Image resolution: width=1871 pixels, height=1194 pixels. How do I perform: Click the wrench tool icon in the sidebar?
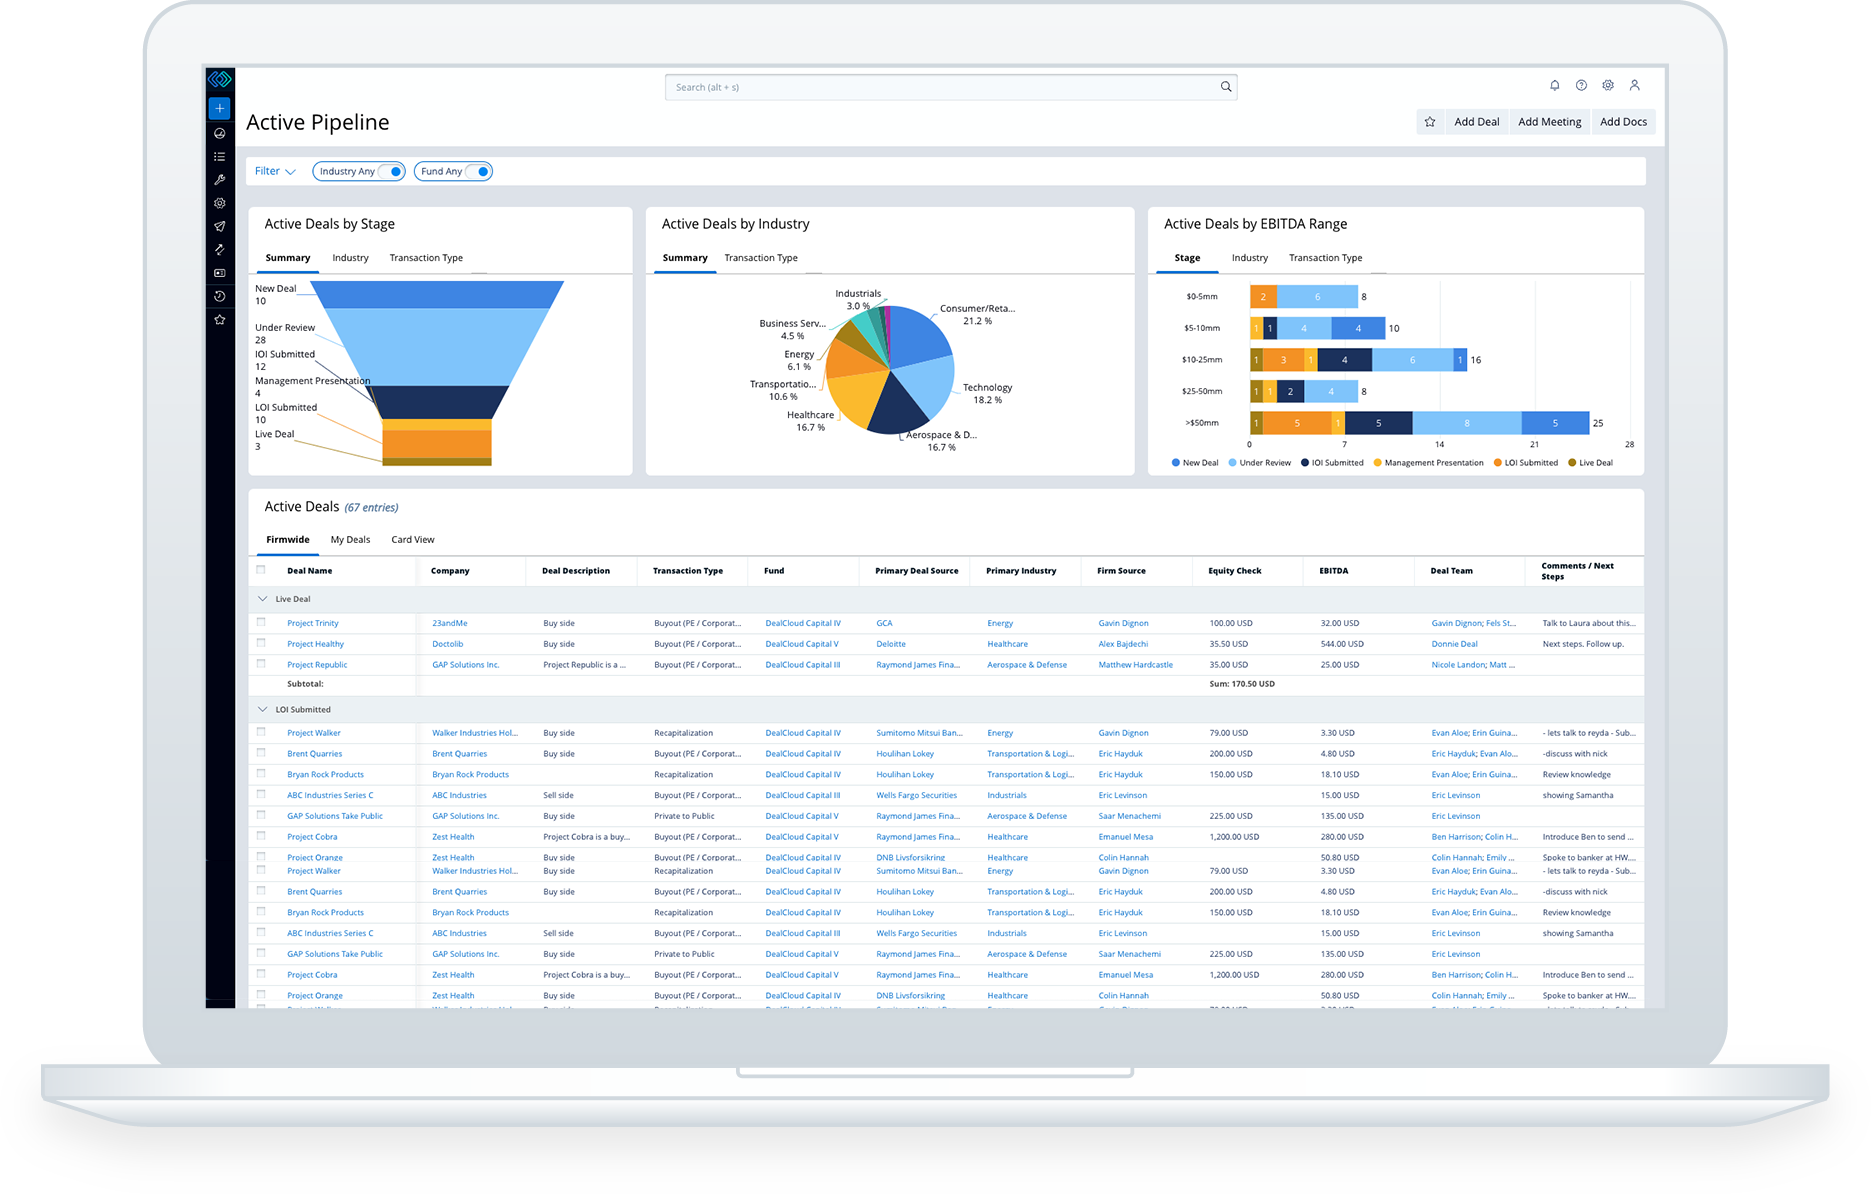(x=219, y=179)
